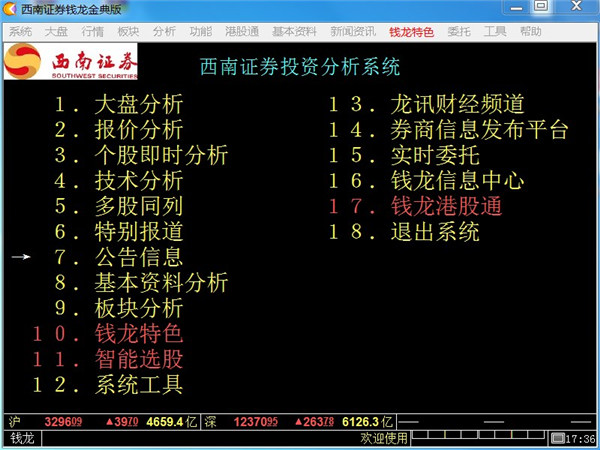The height and width of the screenshot is (450, 600).
Task: Click the Shenzhen turnover 6126.3亿
Action: (367, 422)
